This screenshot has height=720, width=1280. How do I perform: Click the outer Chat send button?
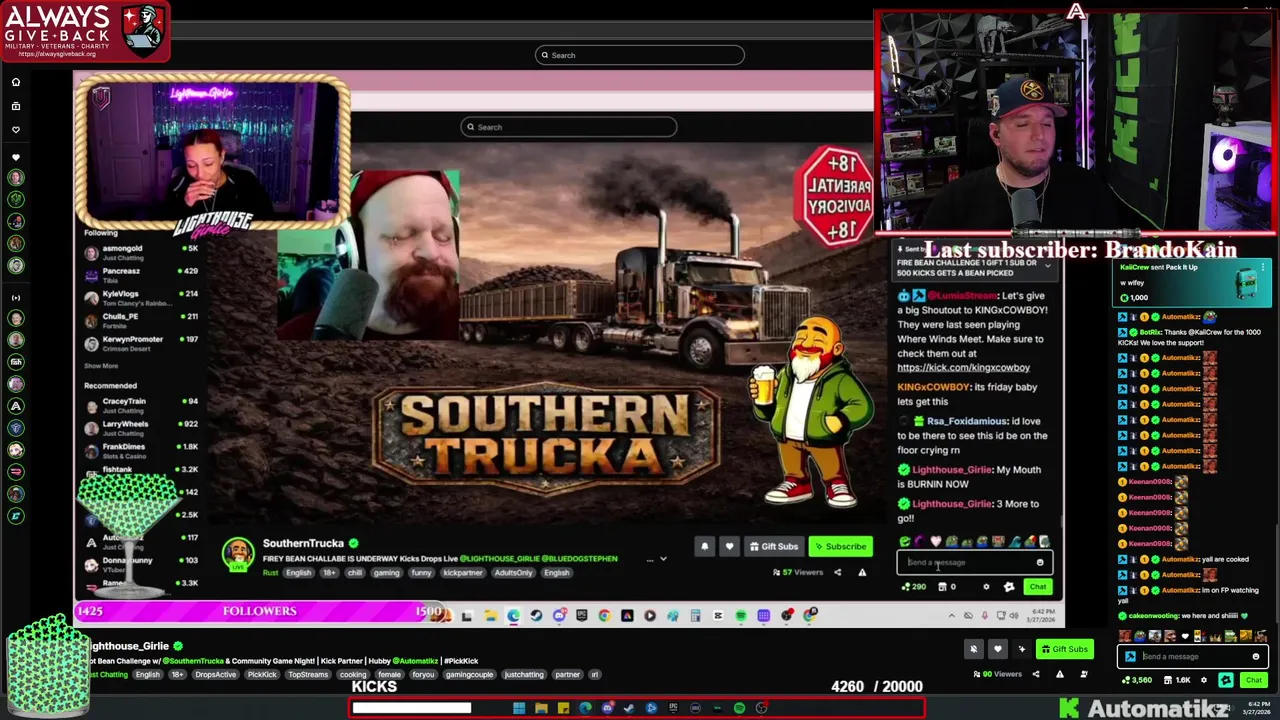(1253, 680)
